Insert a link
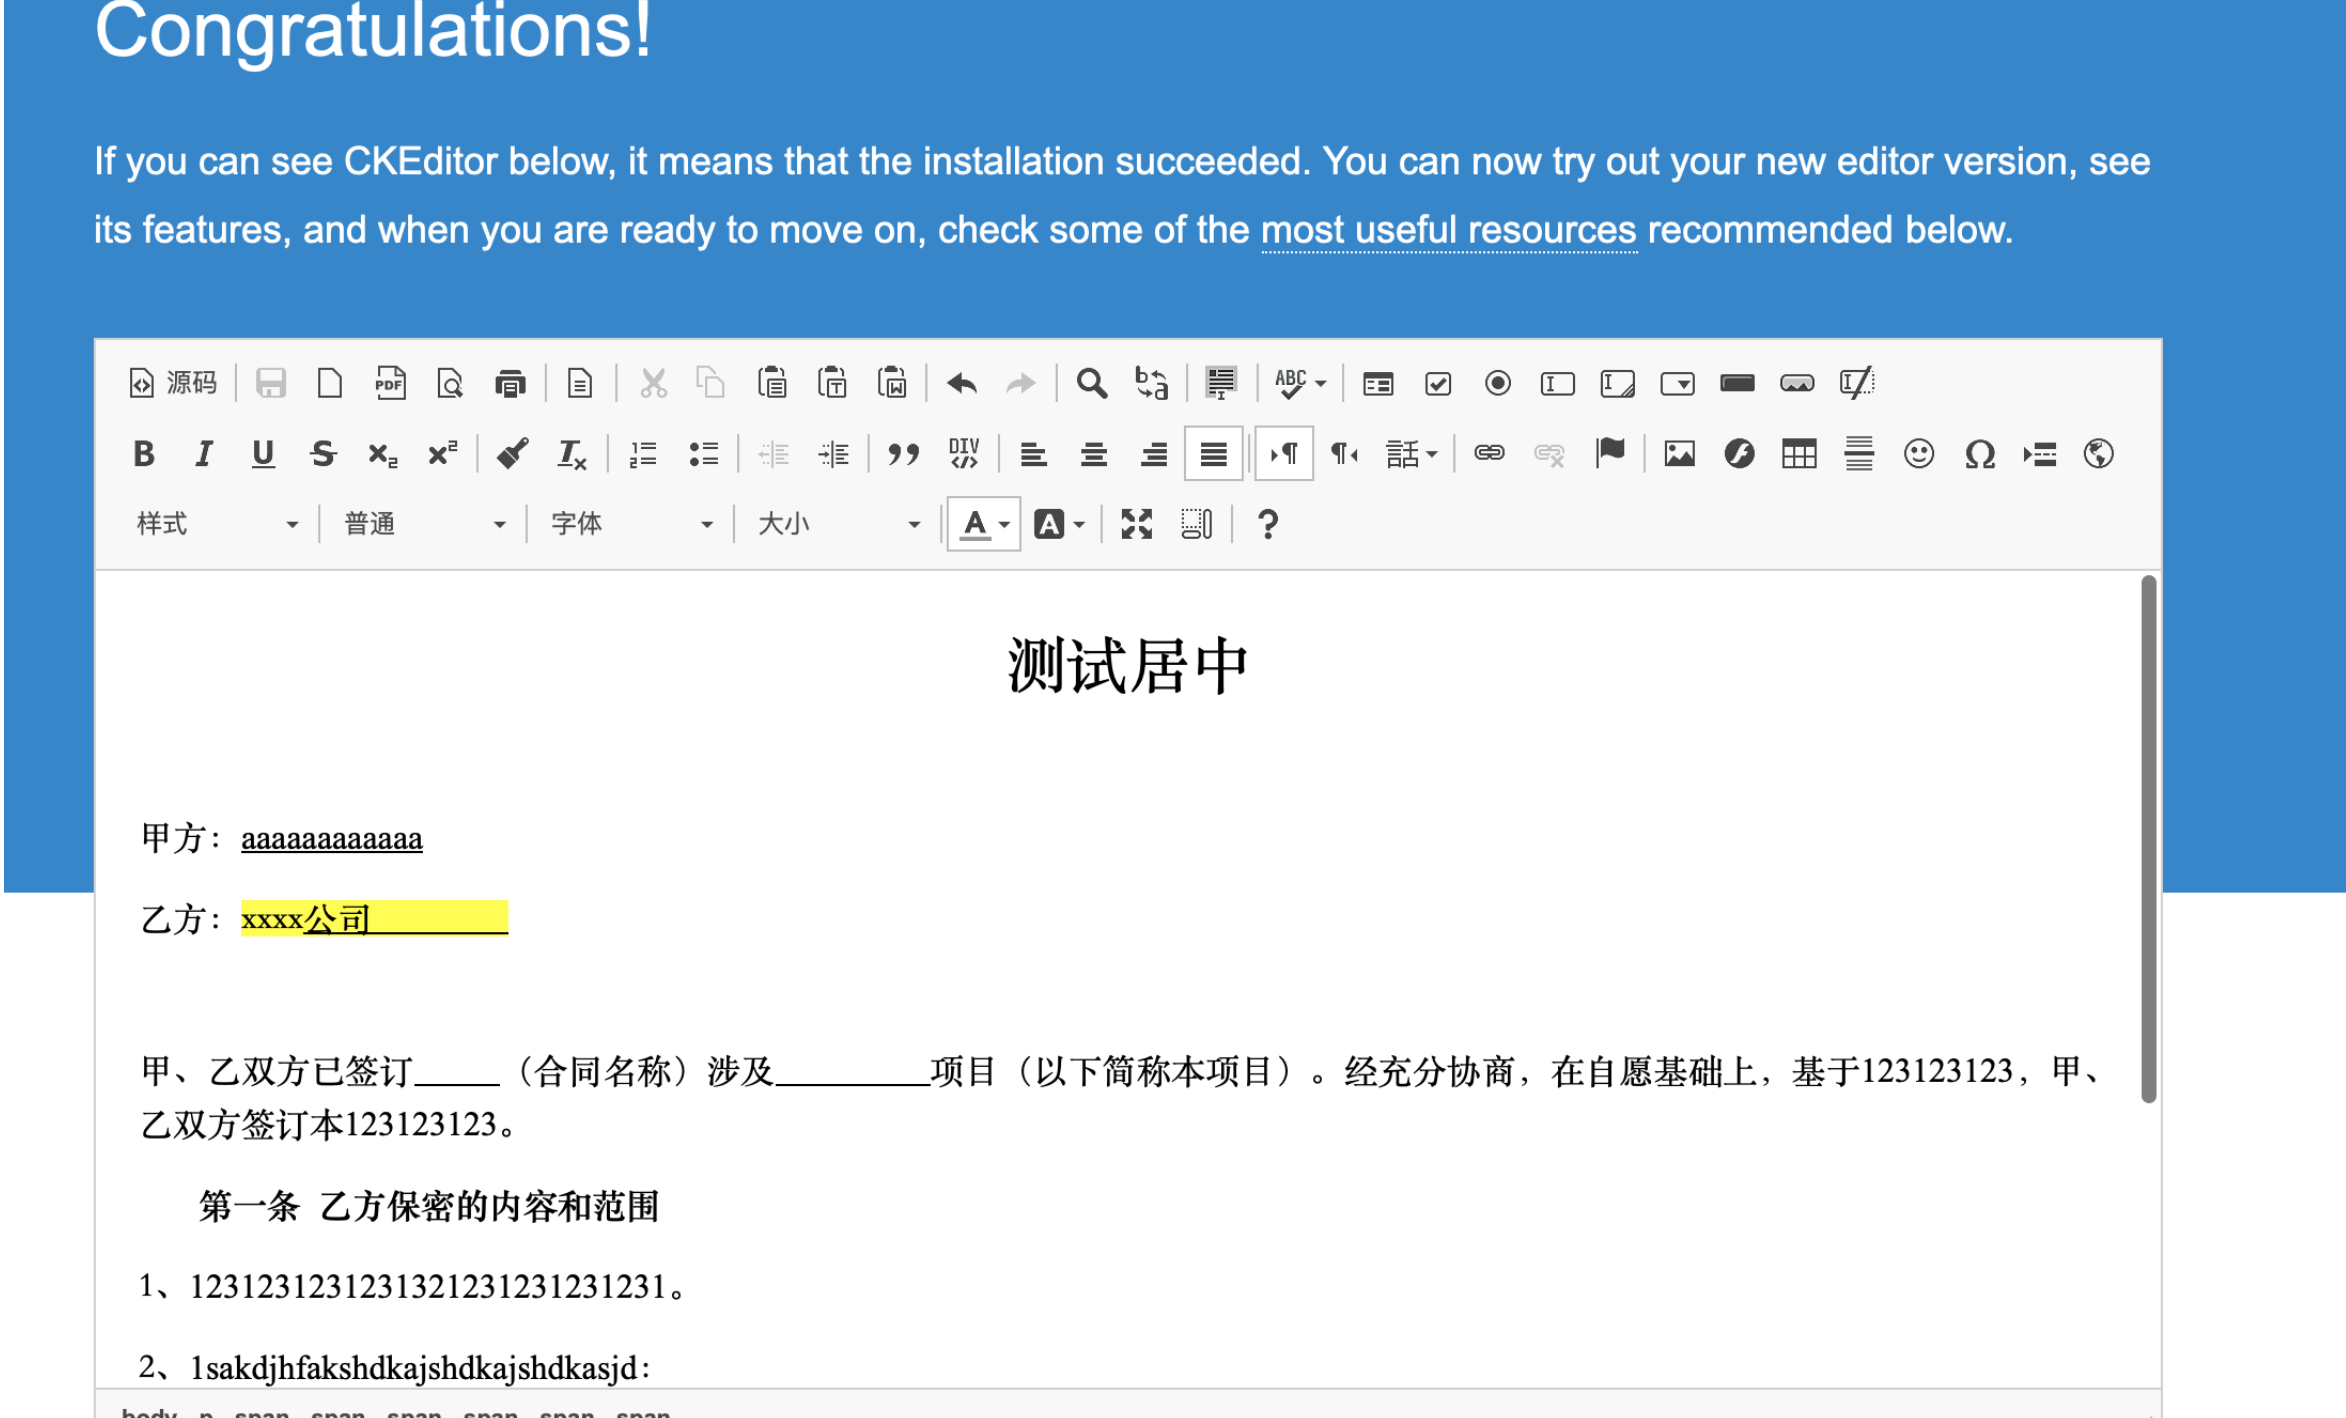Viewport: 2346px width, 1418px height. click(x=1489, y=454)
